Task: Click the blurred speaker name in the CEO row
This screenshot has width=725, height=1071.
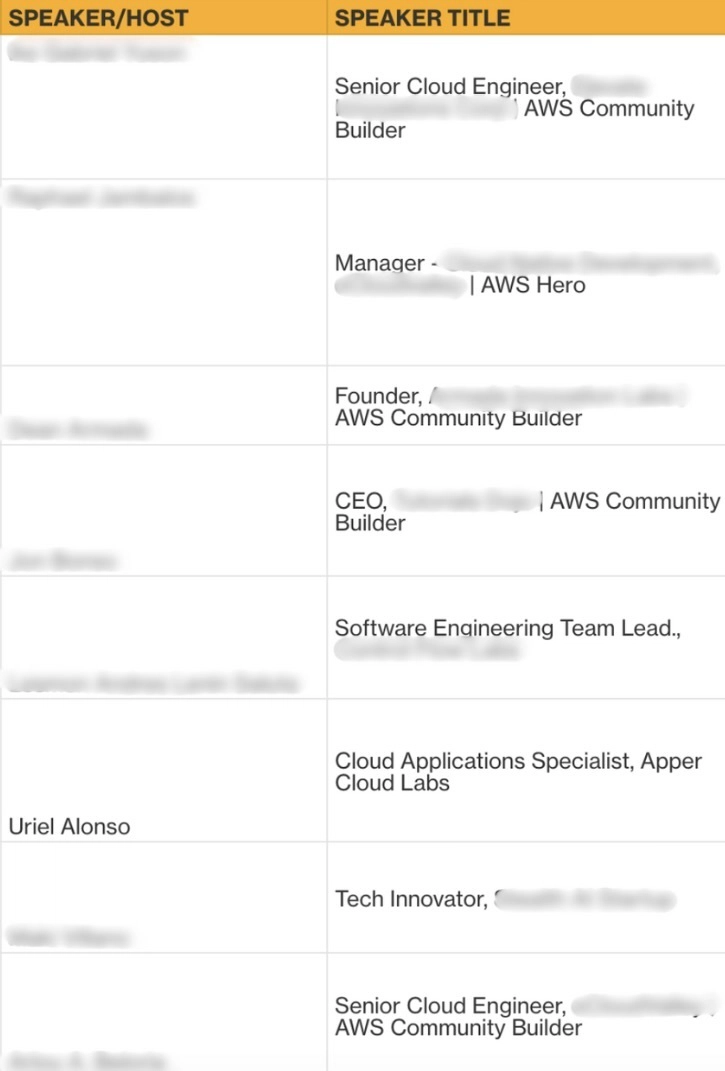Action: click(x=61, y=561)
